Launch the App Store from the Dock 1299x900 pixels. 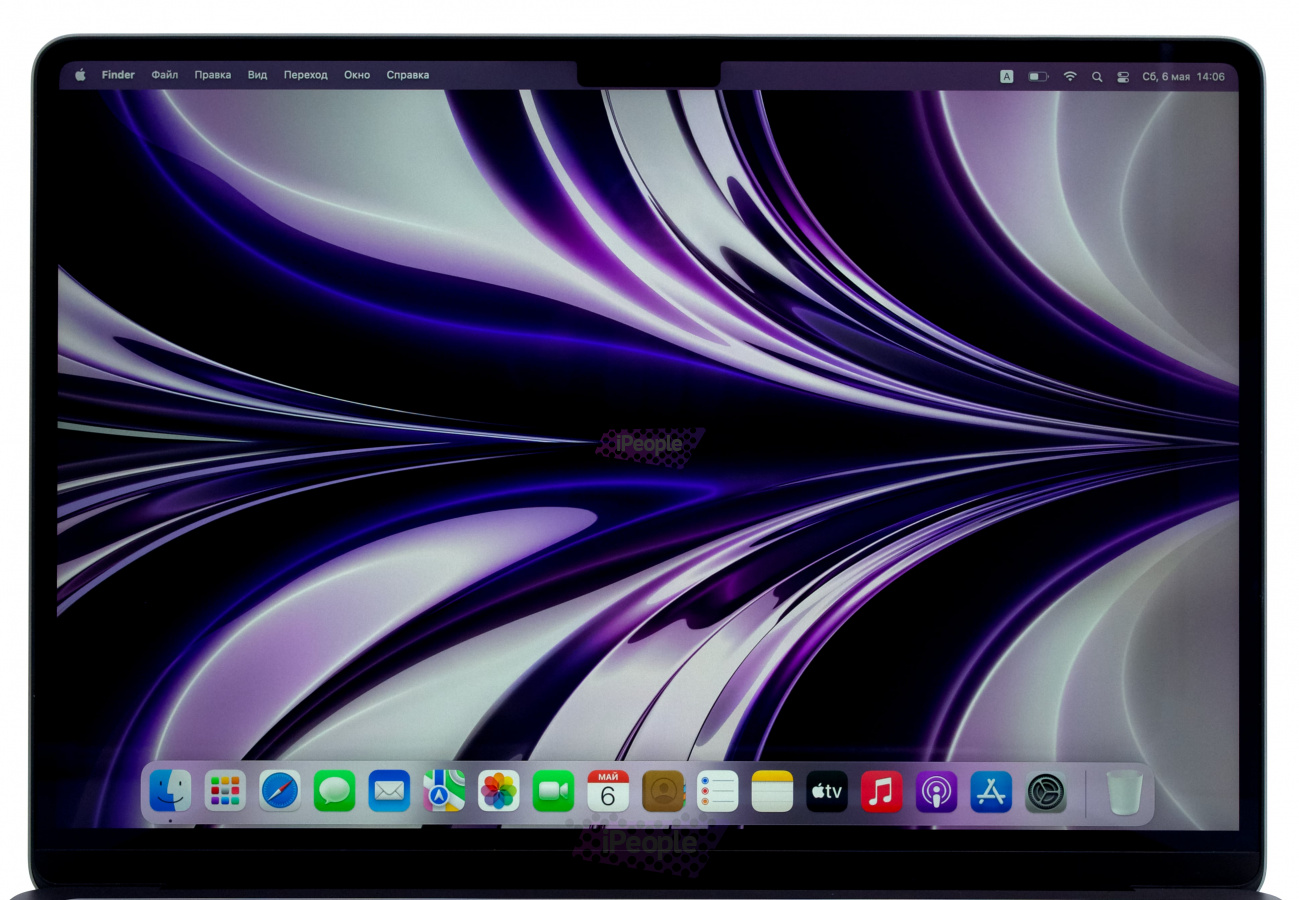(x=991, y=791)
